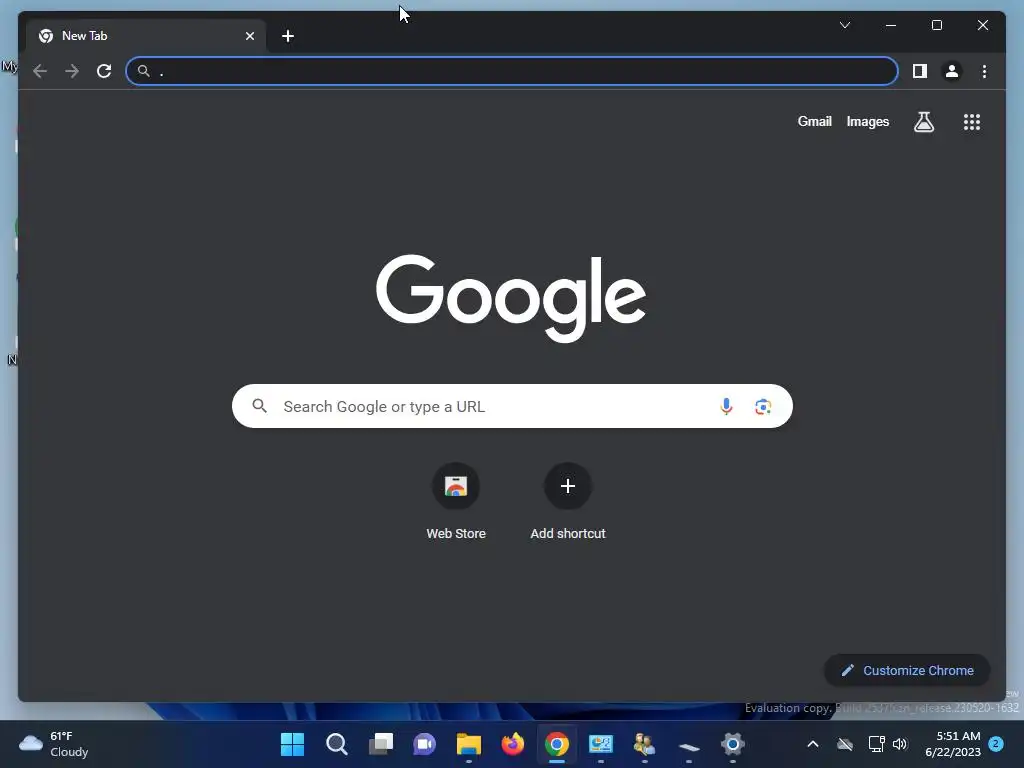Click the Chrome forward arrow
Viewport: 1024px width, 768px height.
72,71
